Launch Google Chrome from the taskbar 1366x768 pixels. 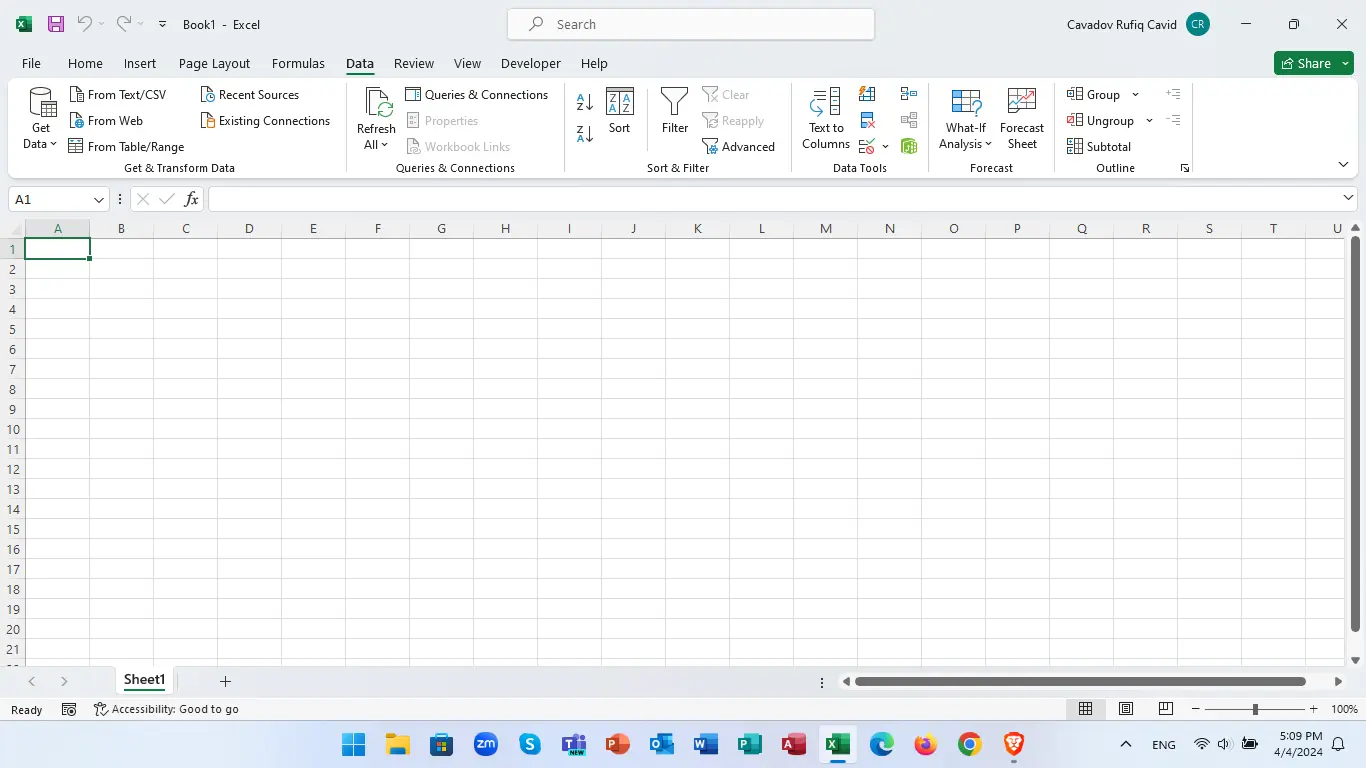pos(969,744)
